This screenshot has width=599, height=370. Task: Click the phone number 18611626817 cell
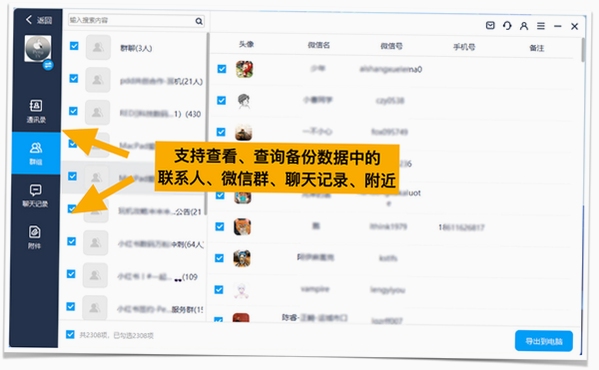[461, 228]
